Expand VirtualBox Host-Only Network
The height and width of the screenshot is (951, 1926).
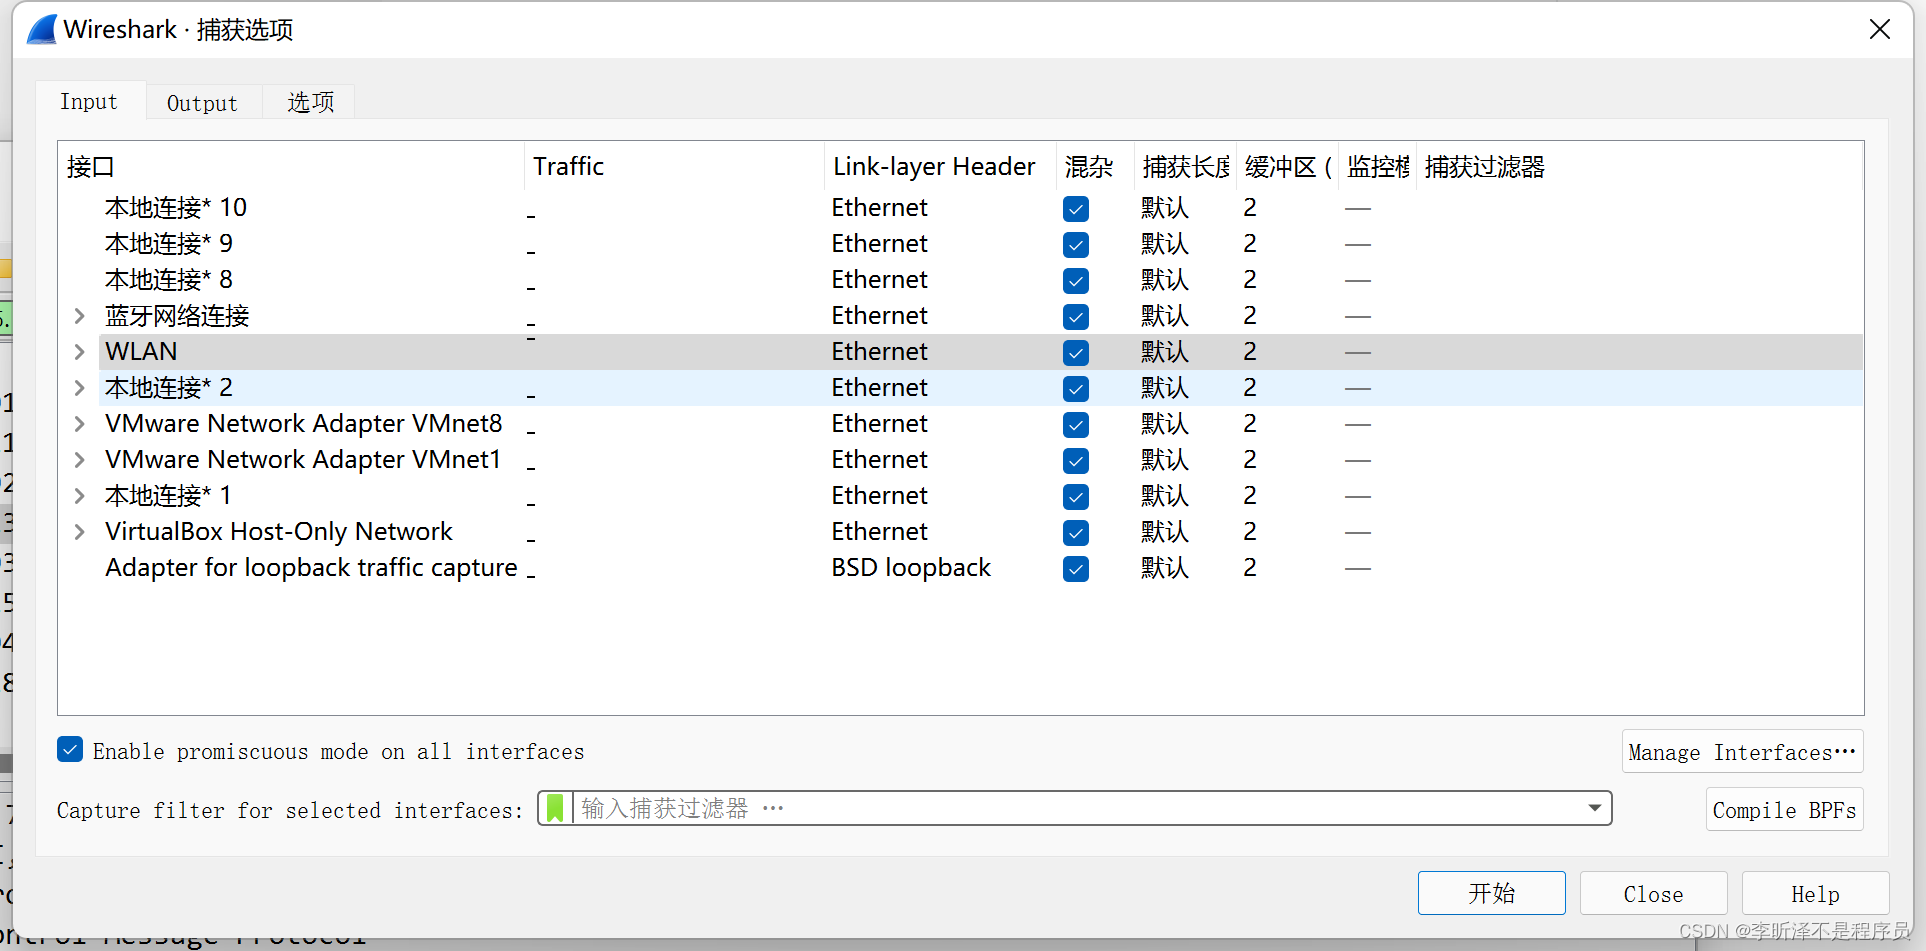pos(80,532)
